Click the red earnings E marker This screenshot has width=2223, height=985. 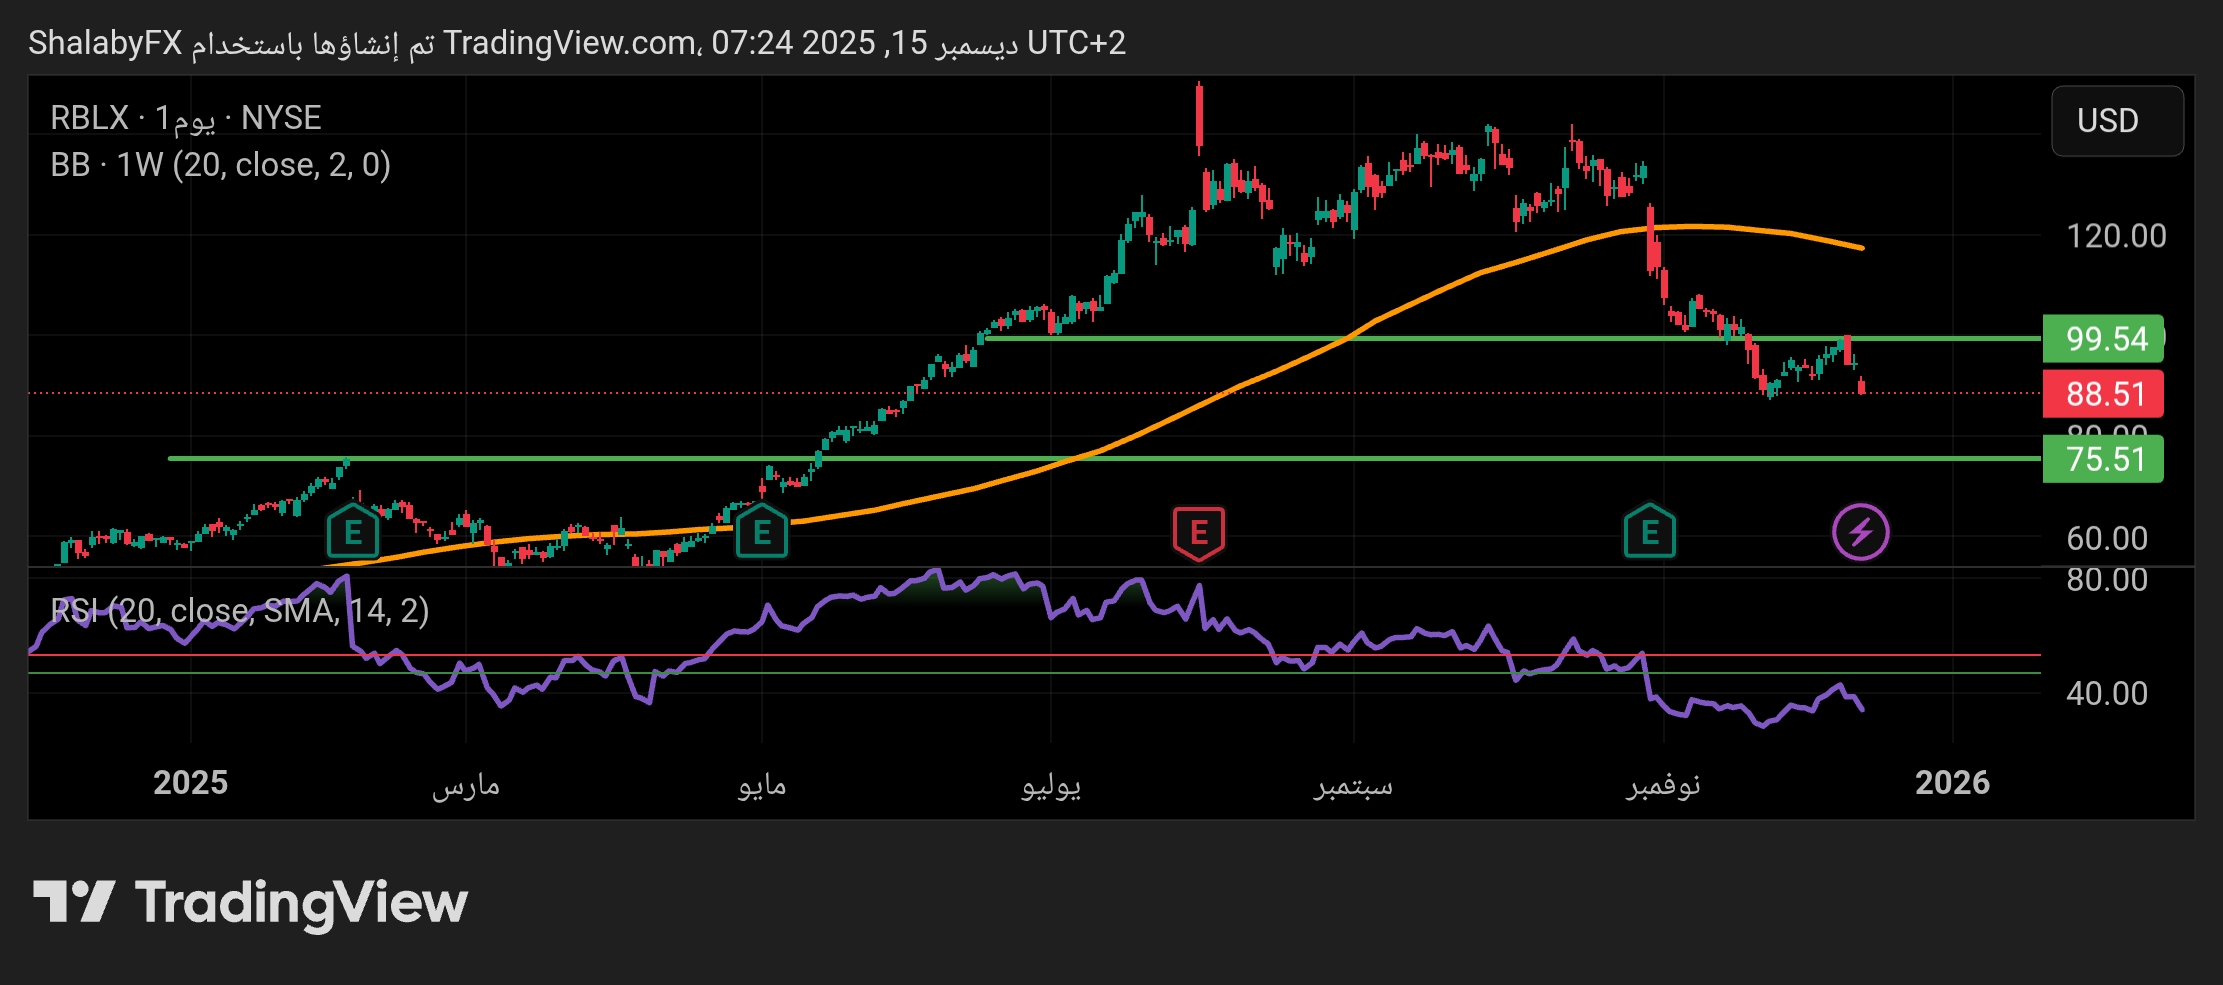tap(1198, 533)
